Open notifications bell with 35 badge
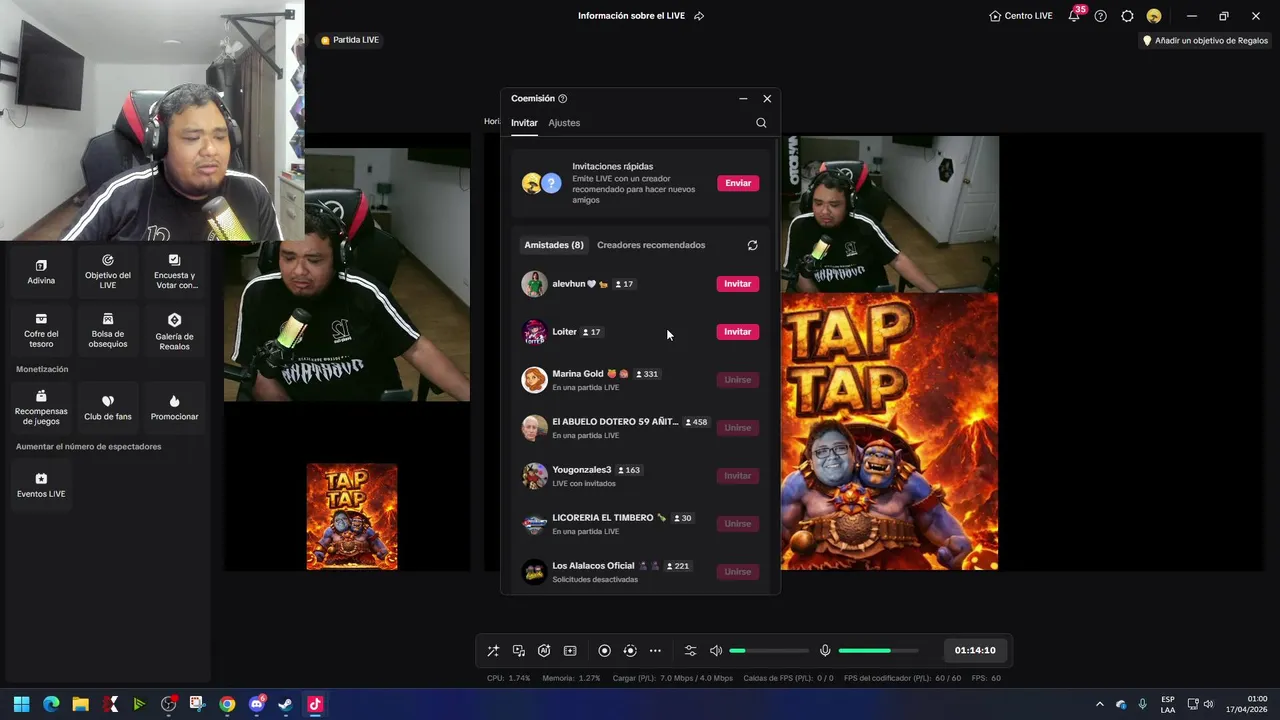The height and width of the screenshot is (720, 1280). point(1074,16)
